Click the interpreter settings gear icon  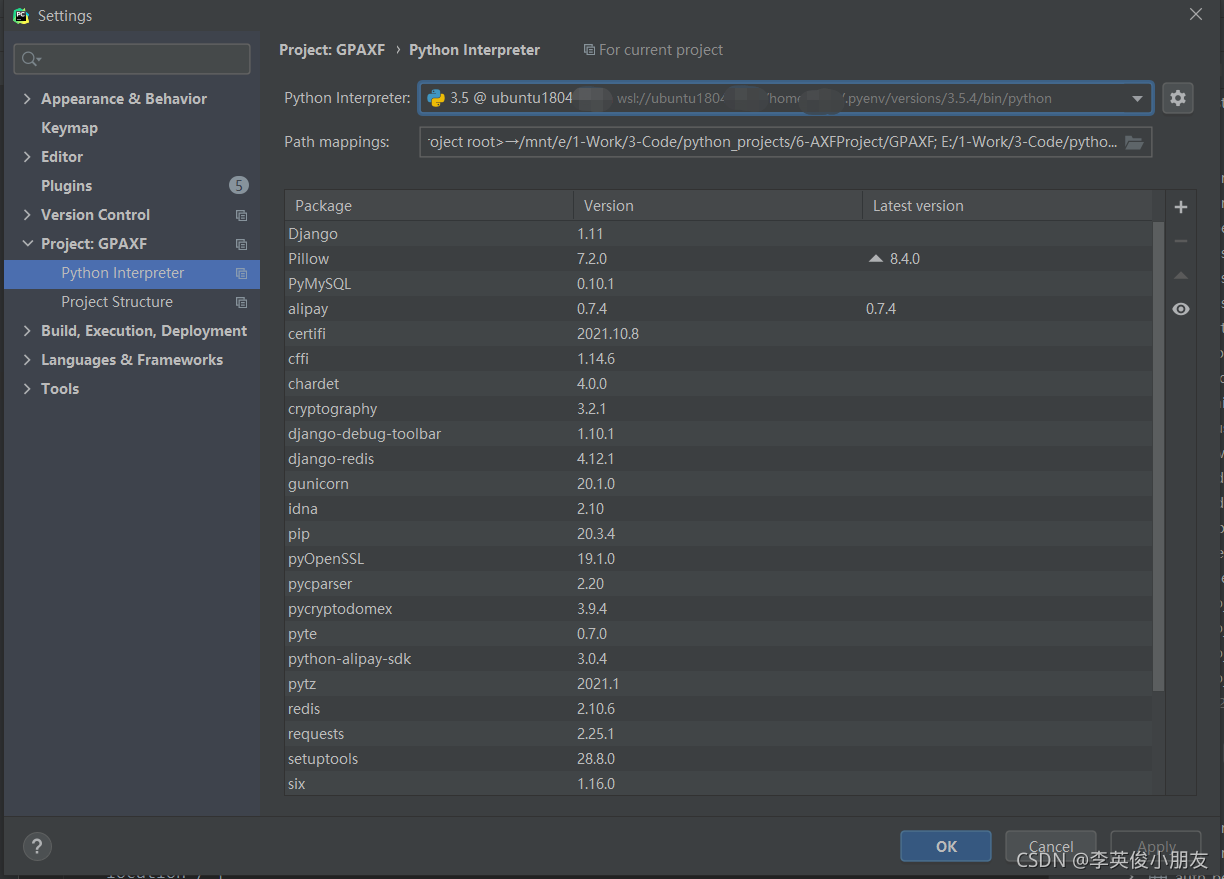[x=1178, y=98]
